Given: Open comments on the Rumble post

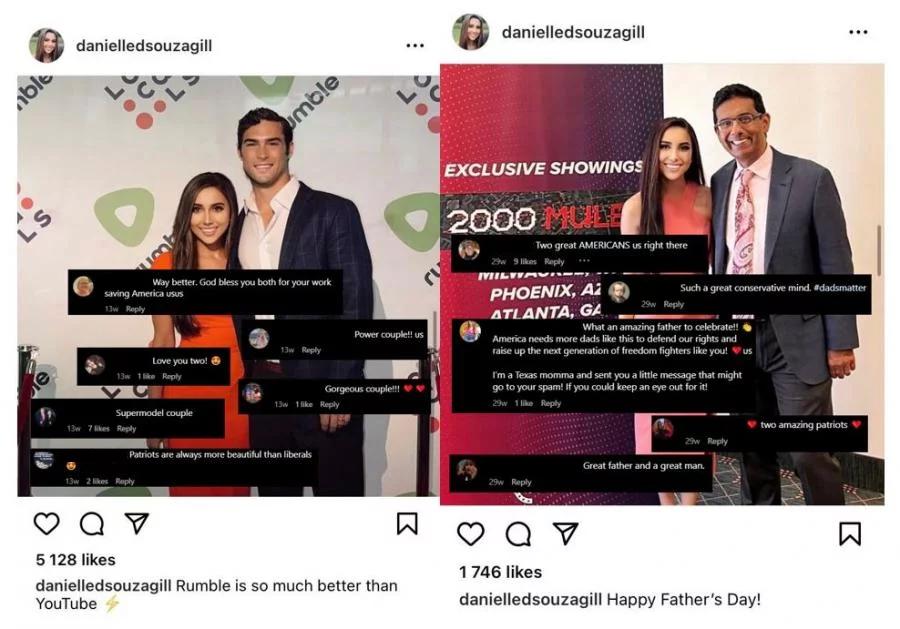Looking at the screenshot, I should tap(92, 523).
